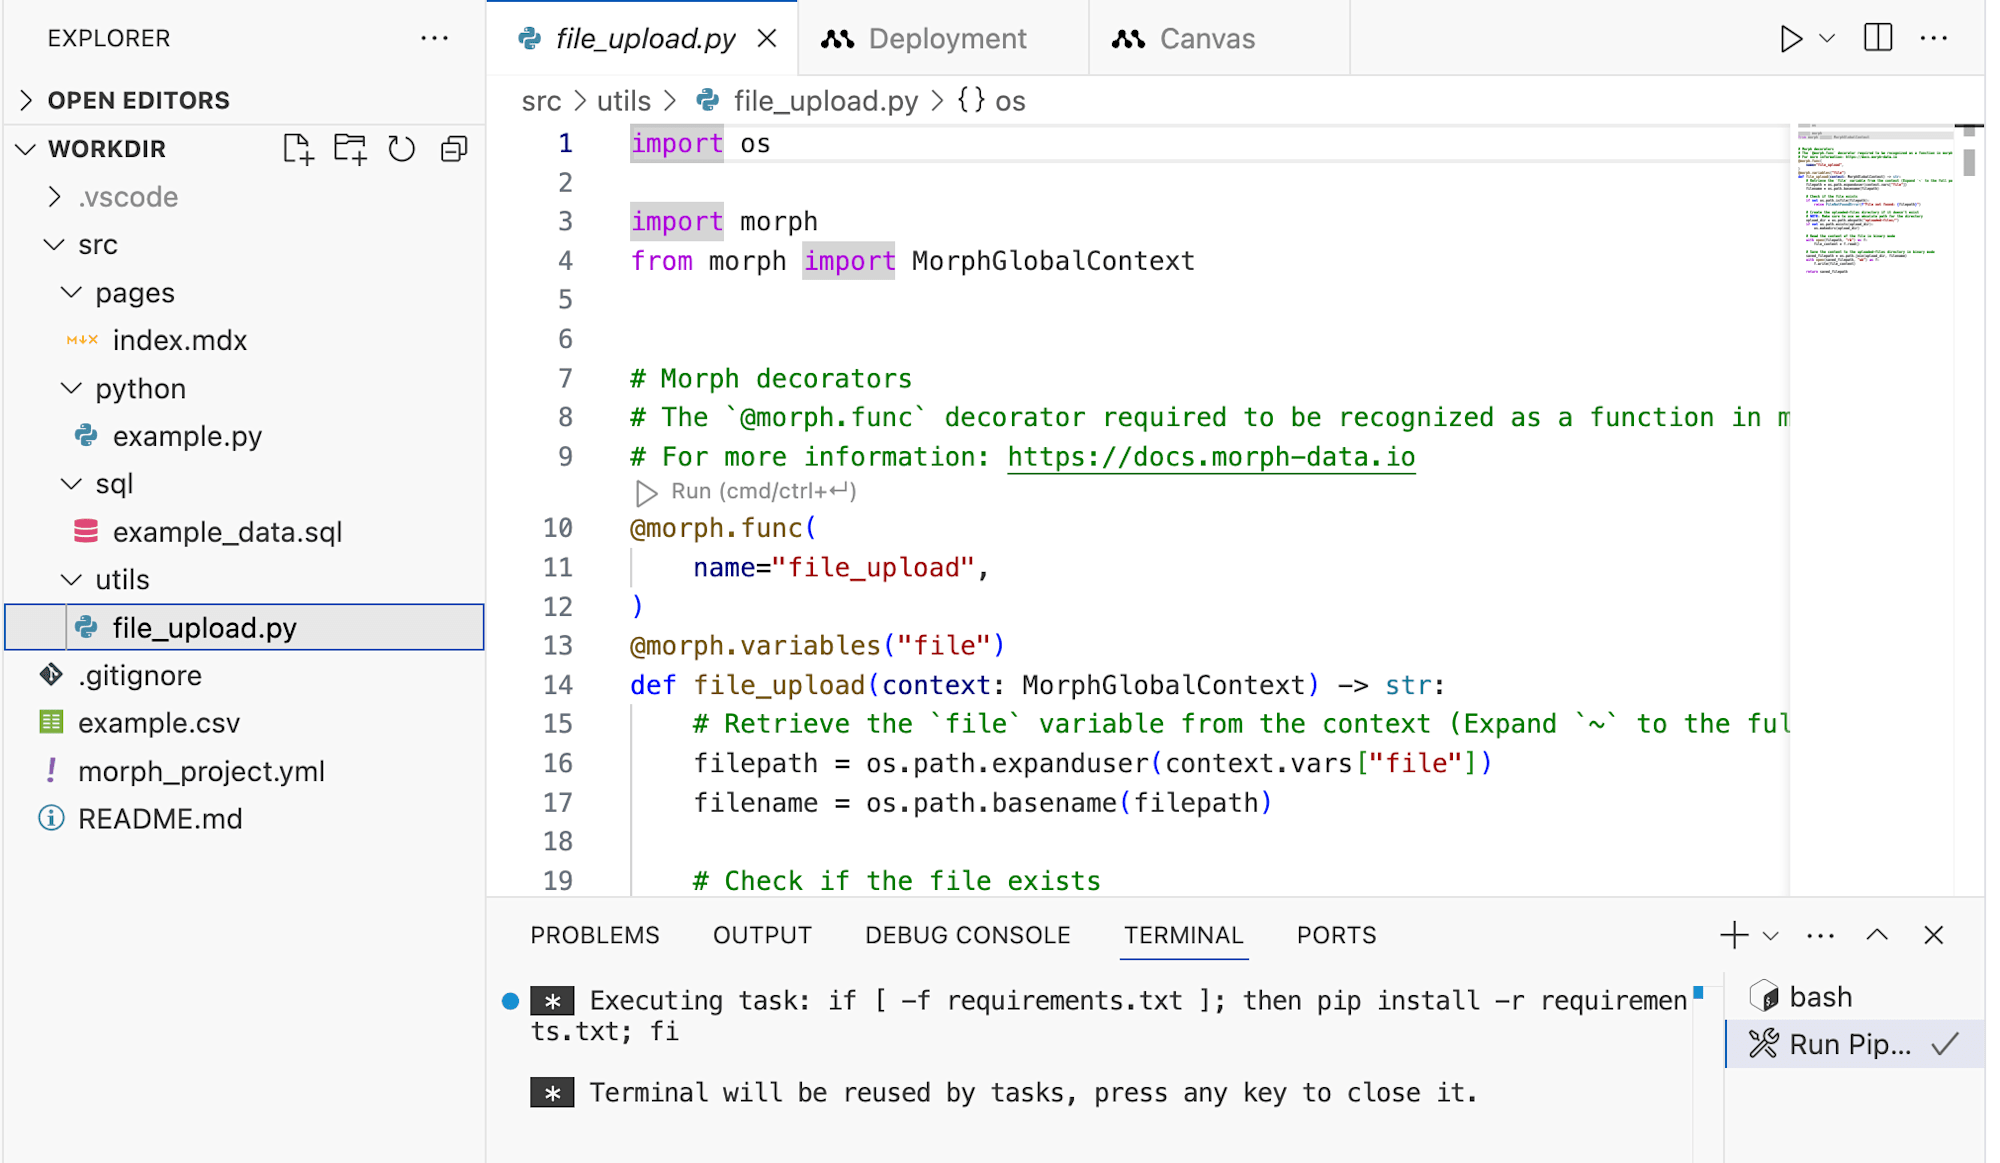Collapse all folders in explorer

(454, 149)
